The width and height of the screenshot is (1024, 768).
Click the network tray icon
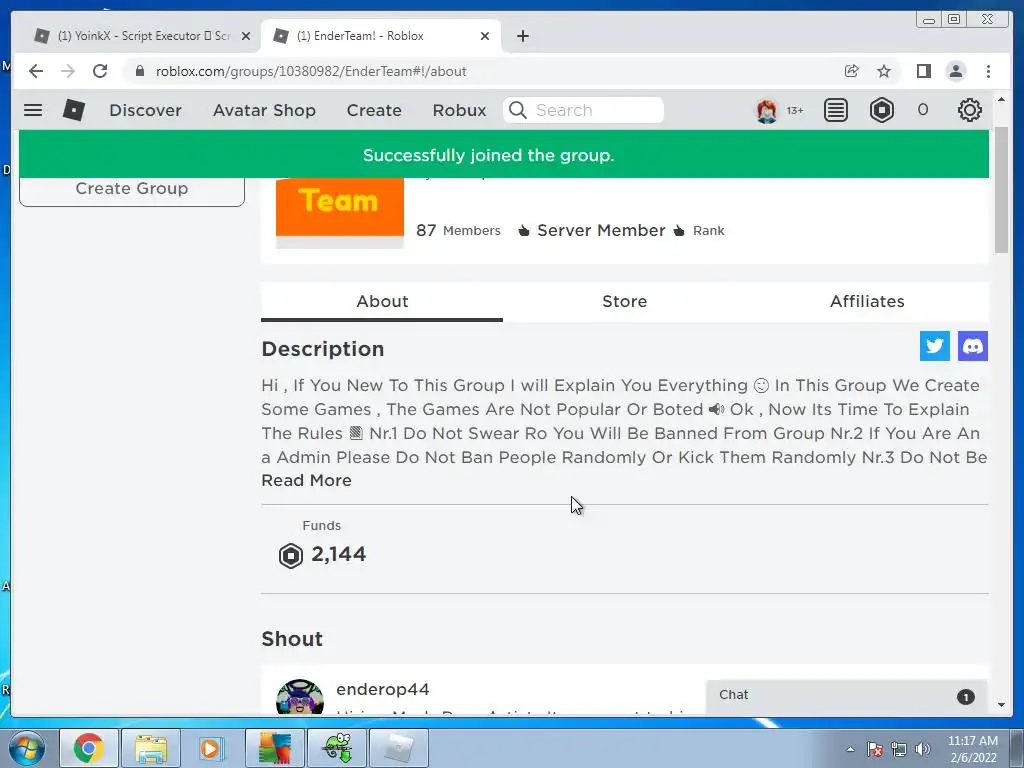899,749
